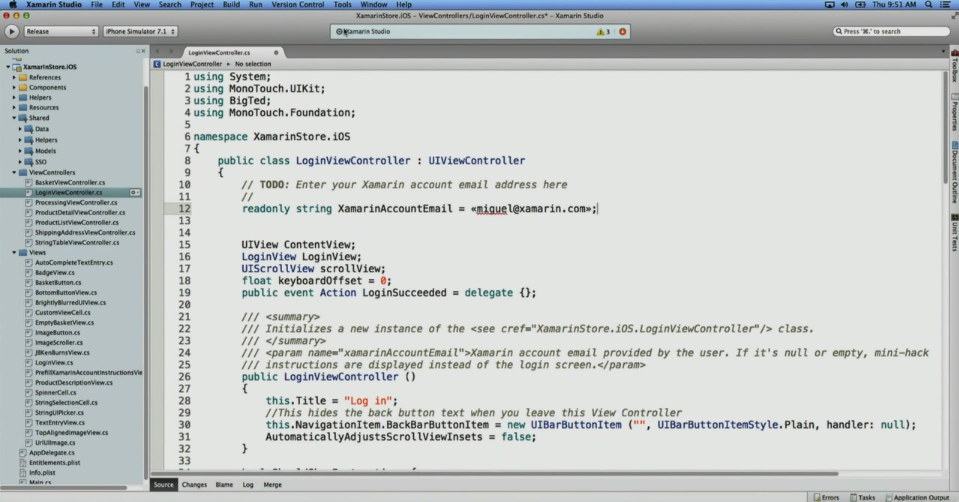
Task: Open the Release configuration dropdown
Action: pos(61,31)
